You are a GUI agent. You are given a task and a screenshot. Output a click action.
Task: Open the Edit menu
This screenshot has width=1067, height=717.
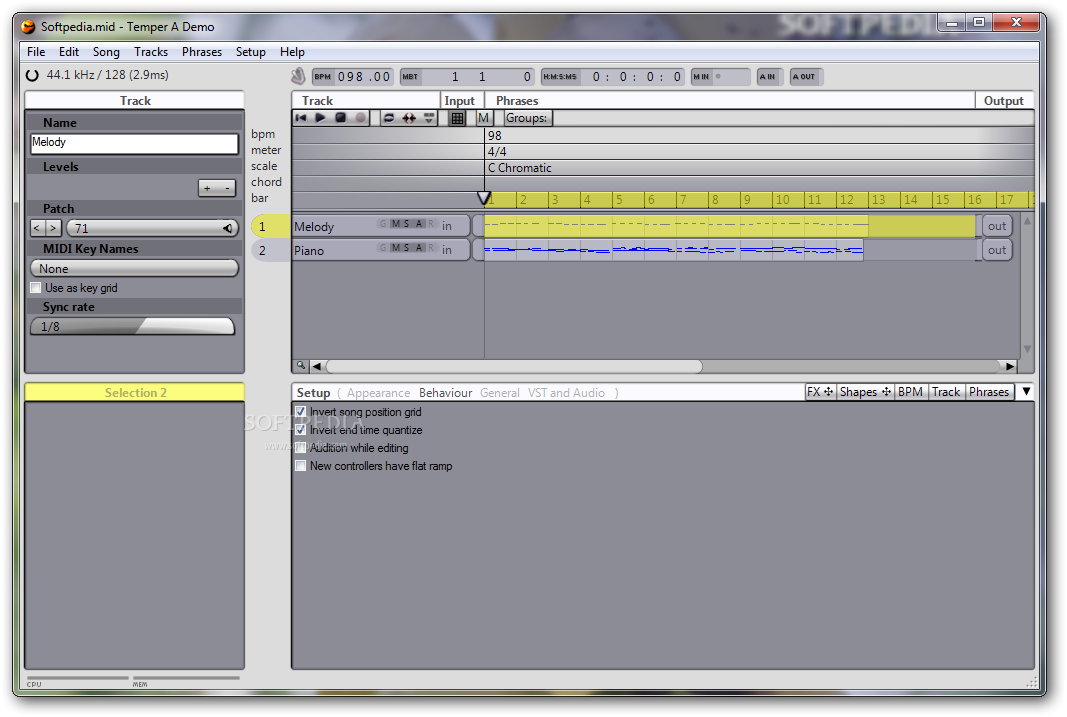(69, 52)
